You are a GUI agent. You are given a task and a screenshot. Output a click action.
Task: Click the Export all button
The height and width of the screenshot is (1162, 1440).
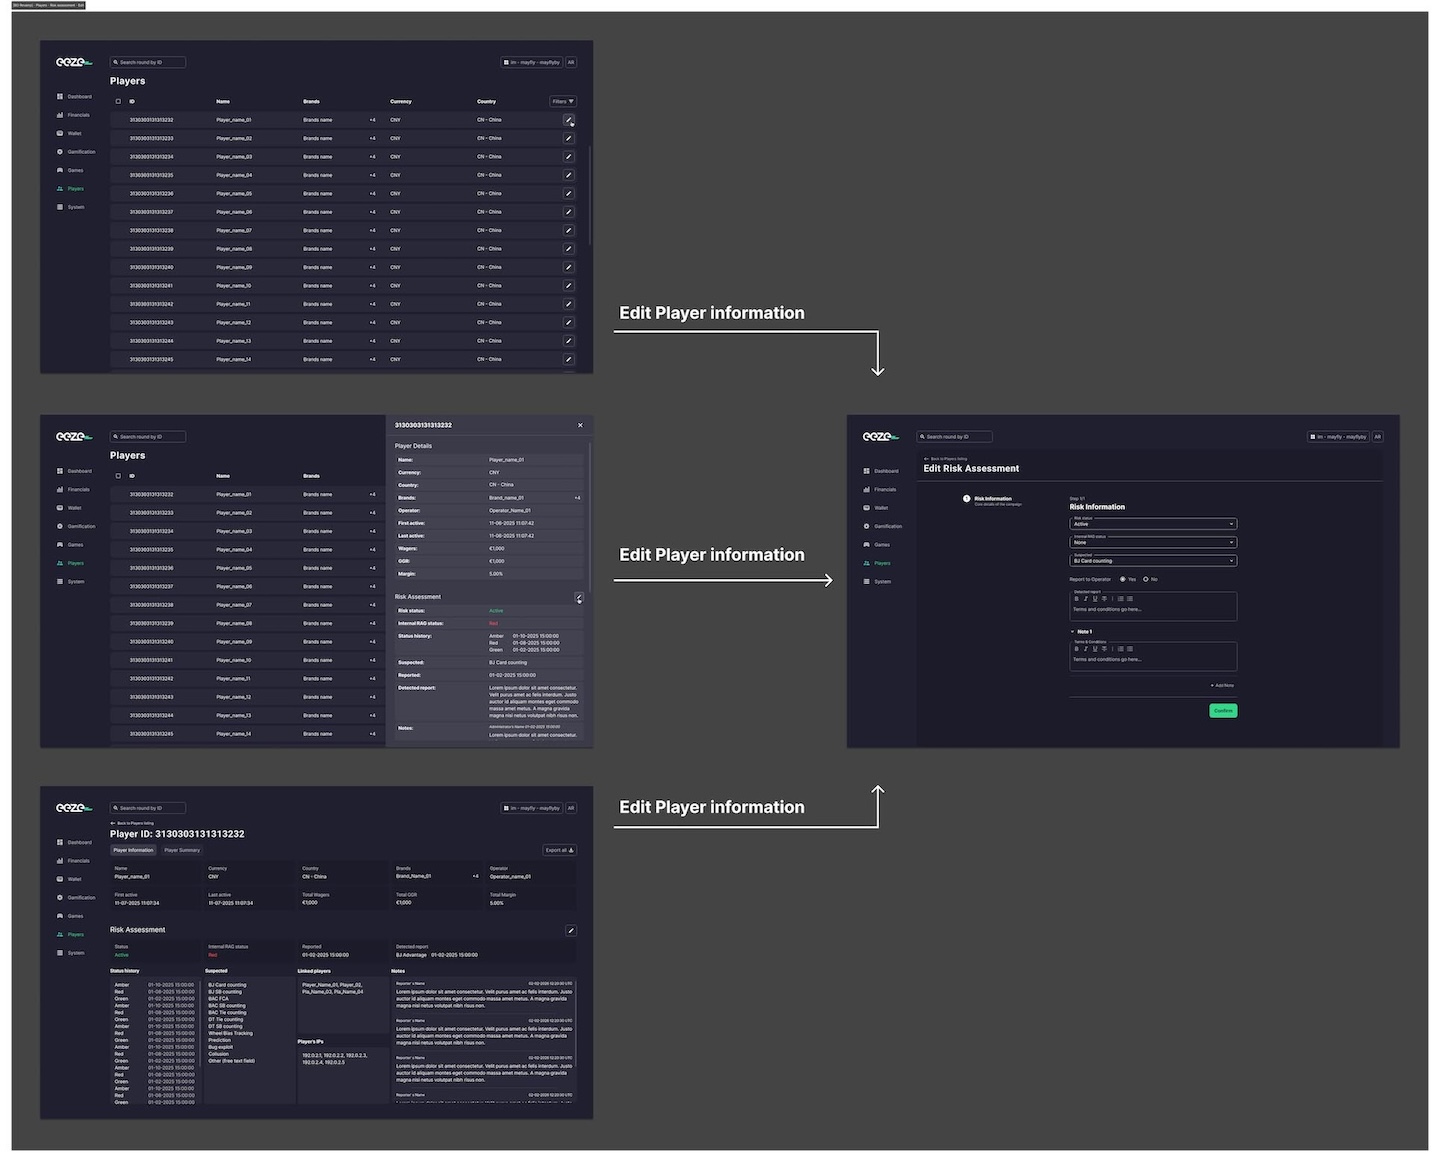pos(559,851)
